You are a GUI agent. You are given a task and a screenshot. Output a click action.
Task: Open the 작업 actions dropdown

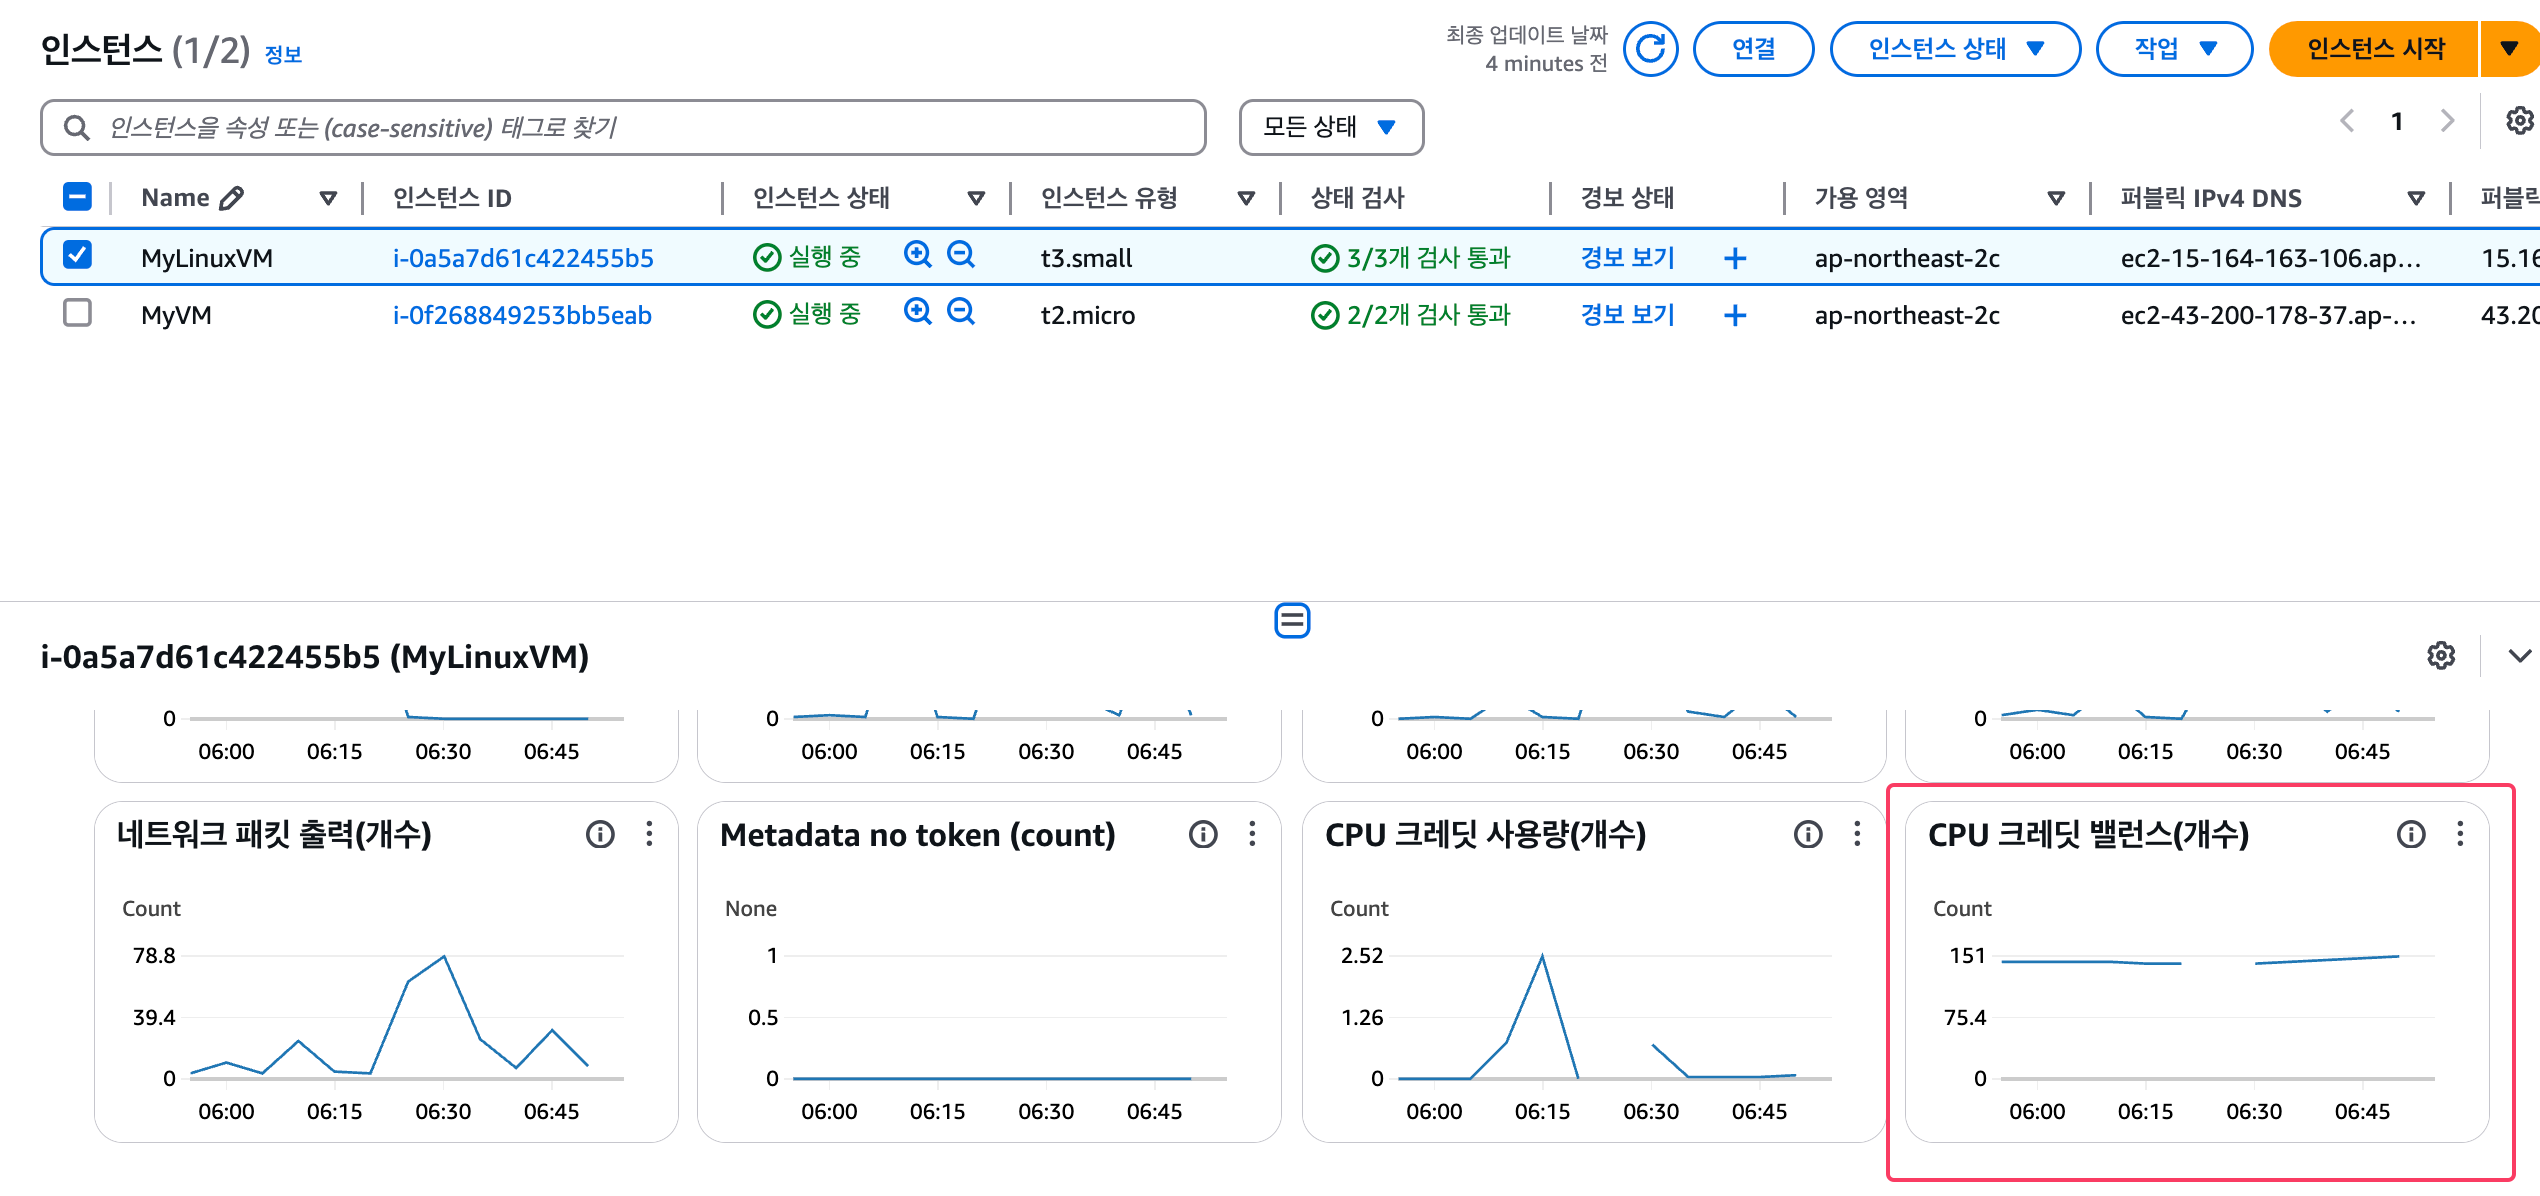2173,49
